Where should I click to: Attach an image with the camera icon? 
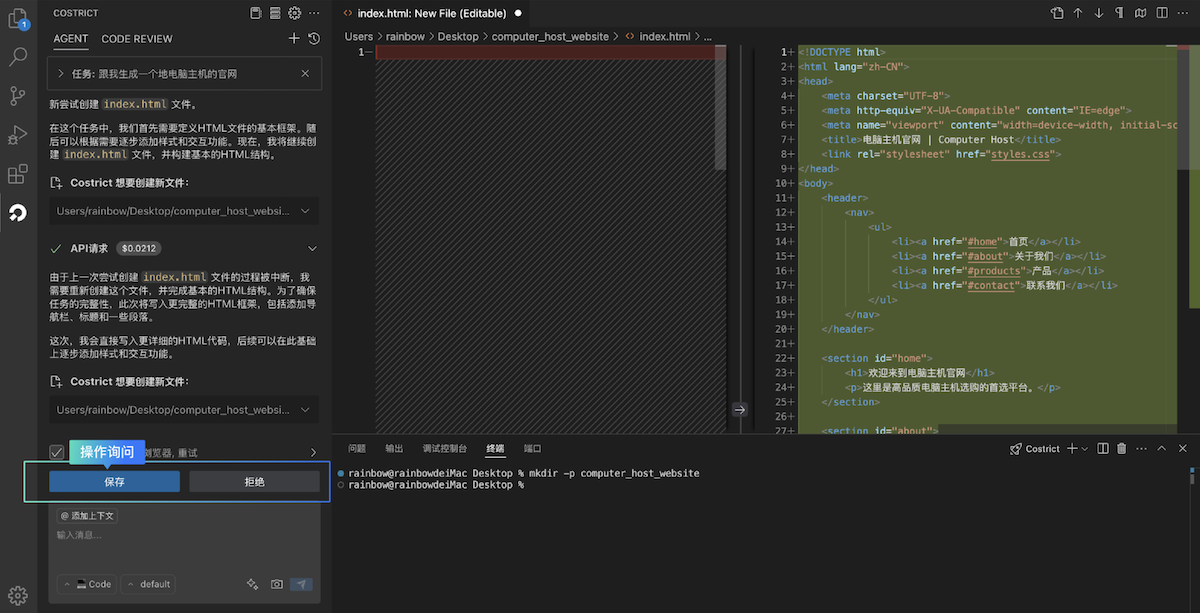[x=277, y=584]
